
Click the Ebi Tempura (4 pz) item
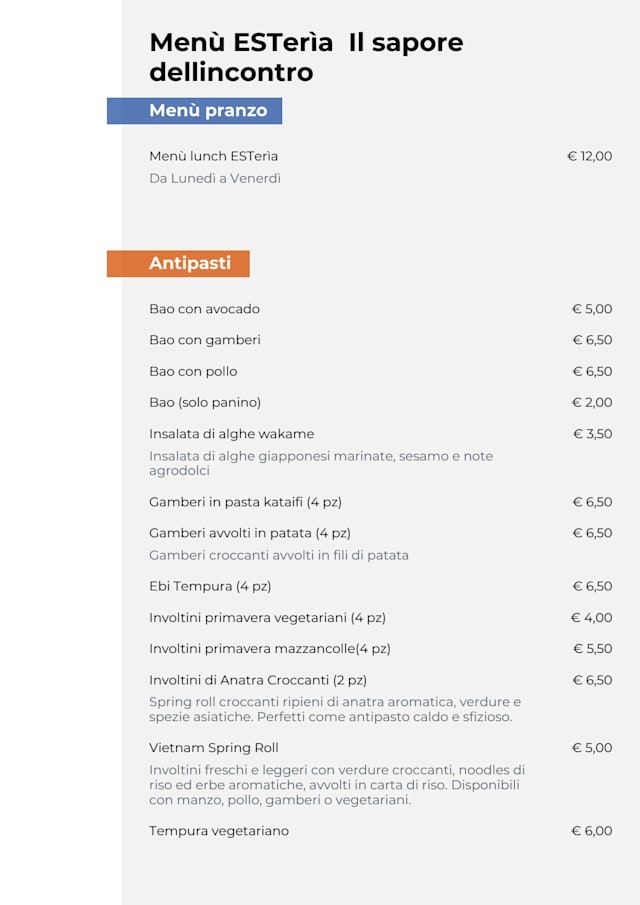tap(210, 586)
